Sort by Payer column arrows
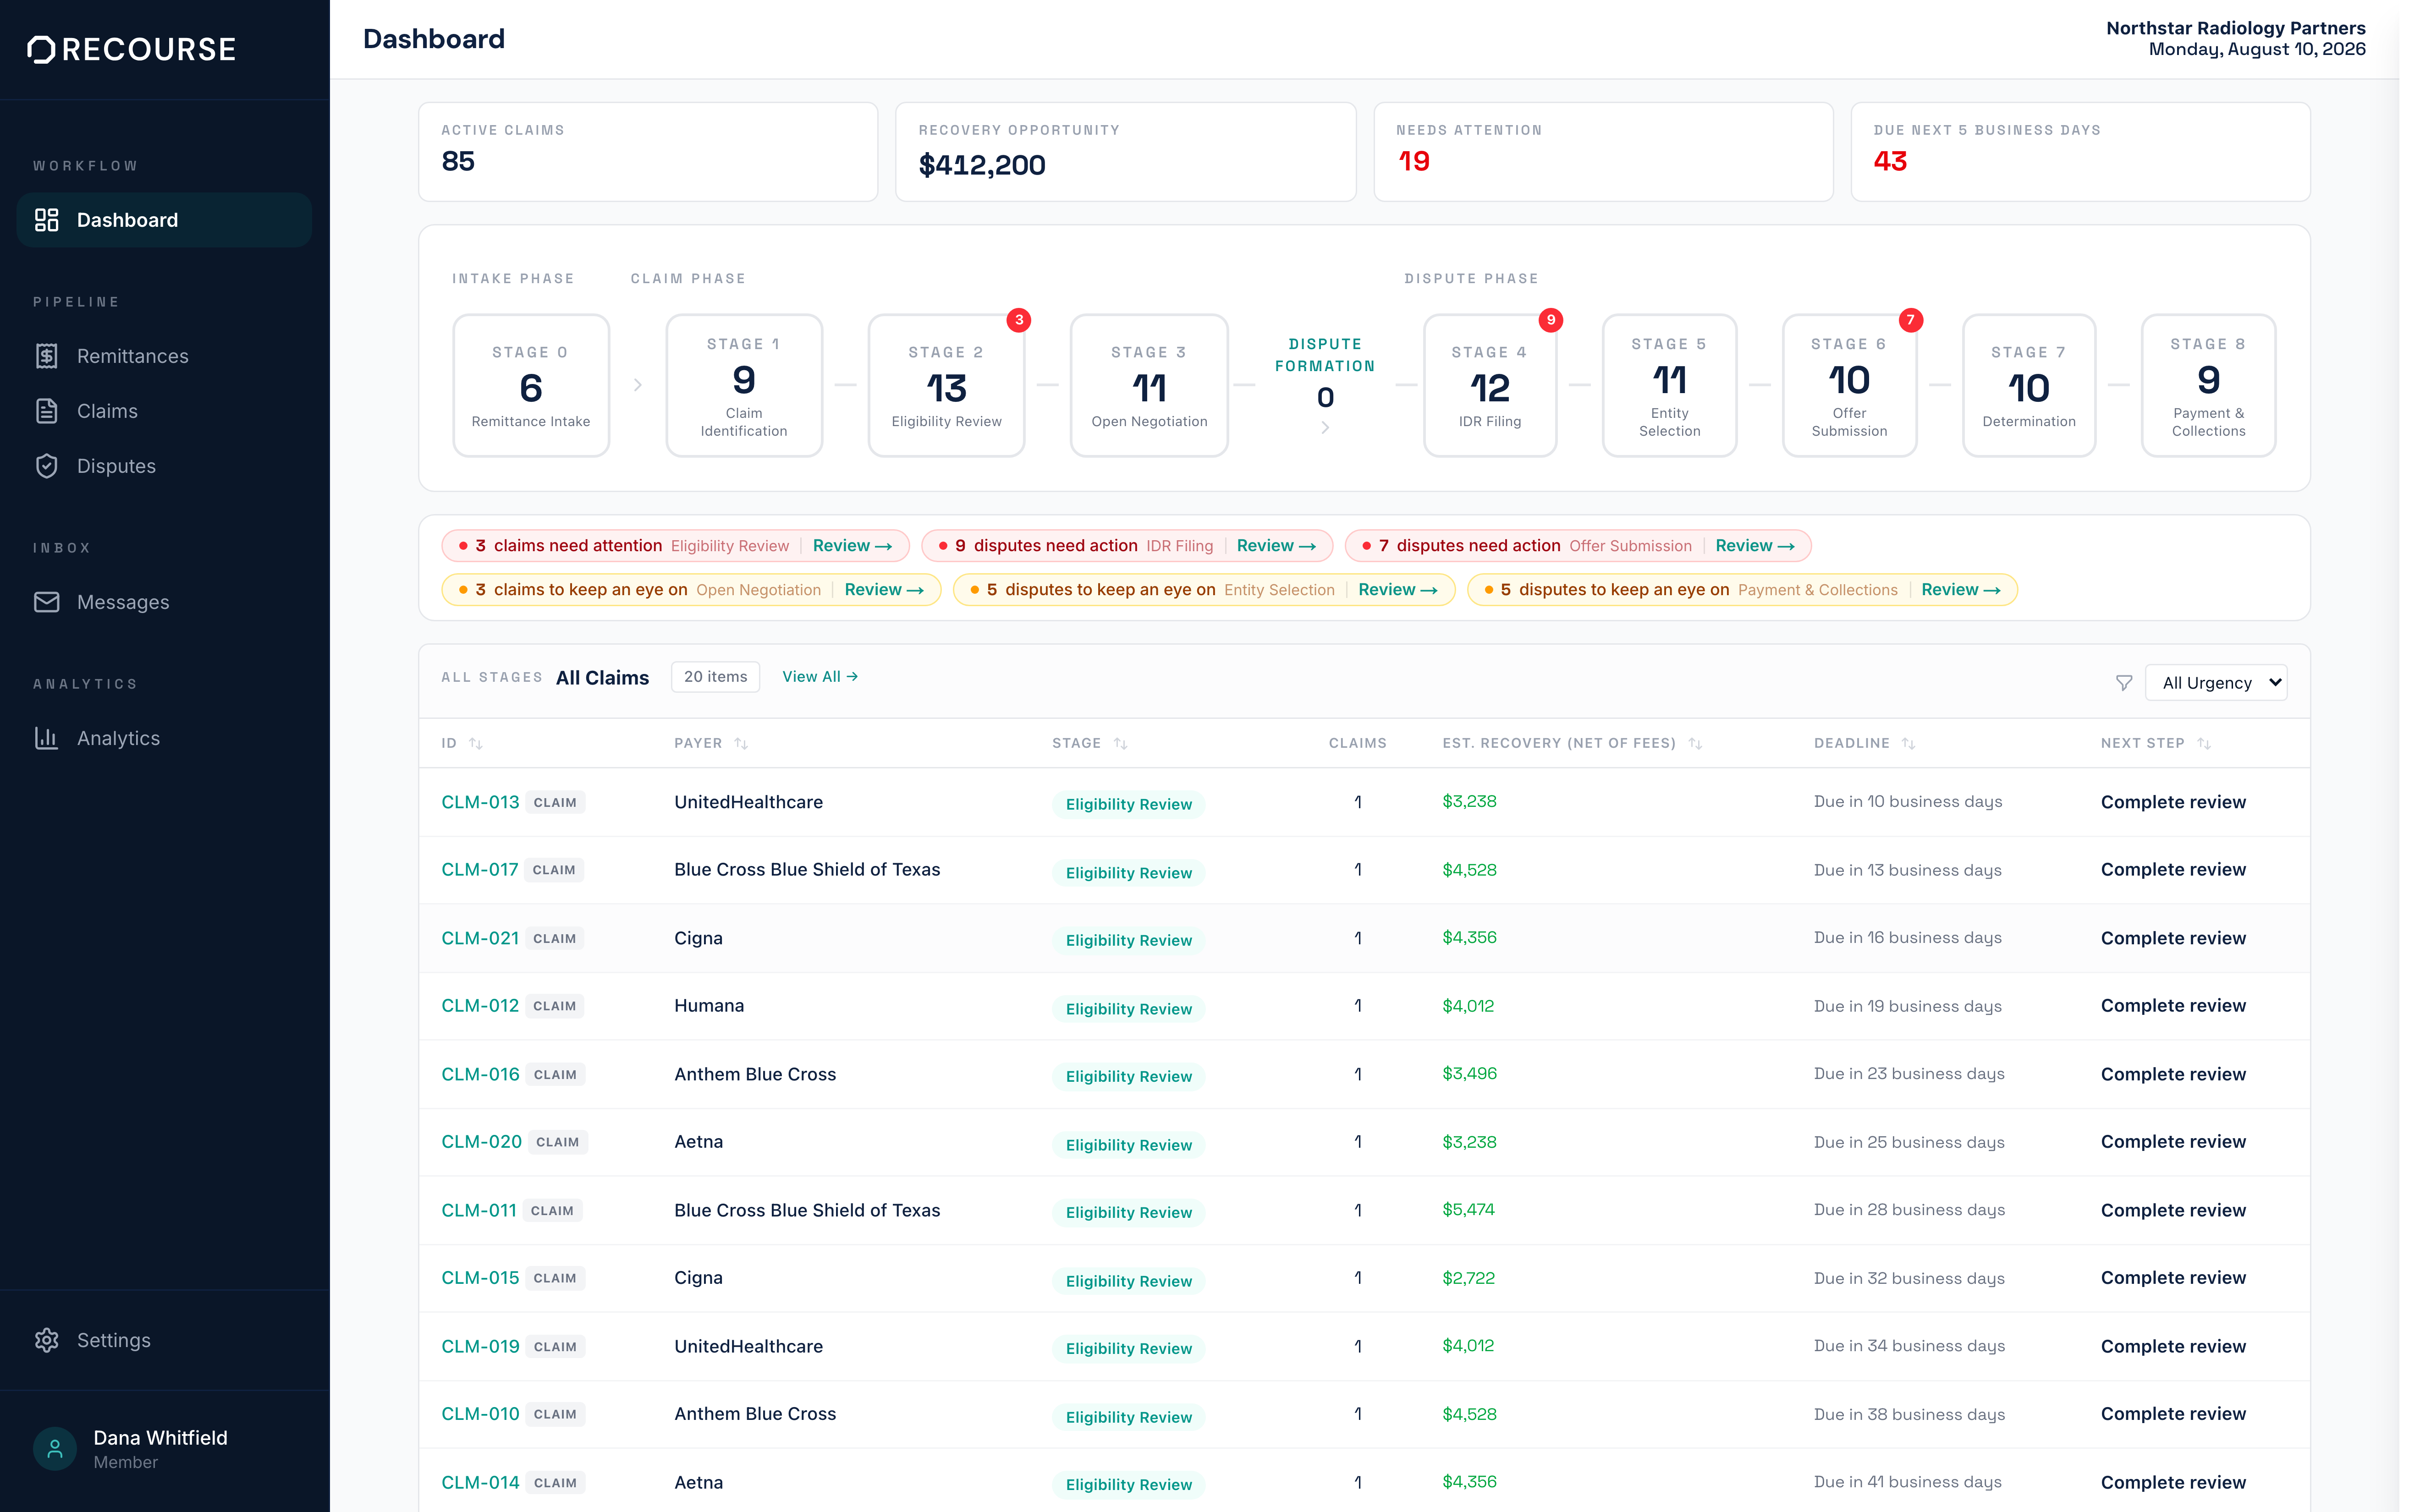 (x=741, y=743)
